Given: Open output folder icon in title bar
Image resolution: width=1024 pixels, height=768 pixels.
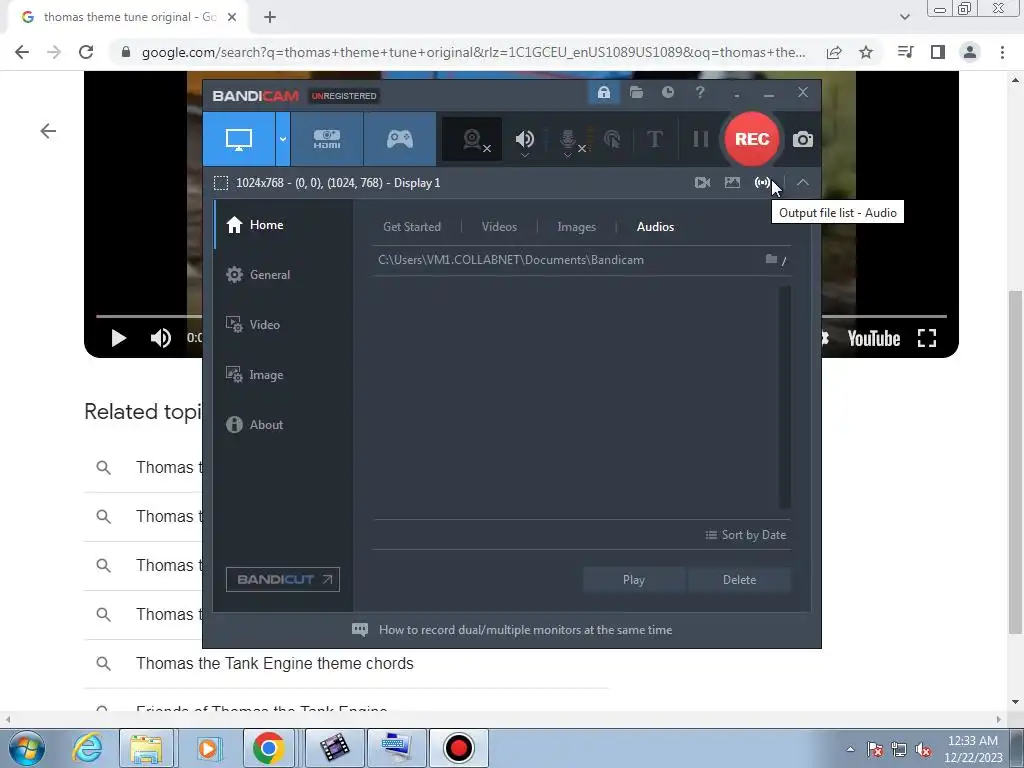Looking at the screenshot, I should pos(636,93).
